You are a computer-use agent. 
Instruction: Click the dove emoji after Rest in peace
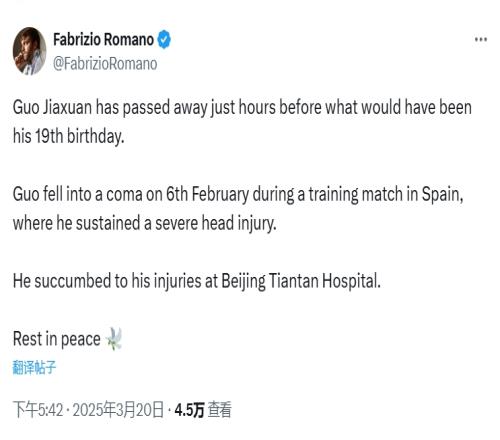114,339
